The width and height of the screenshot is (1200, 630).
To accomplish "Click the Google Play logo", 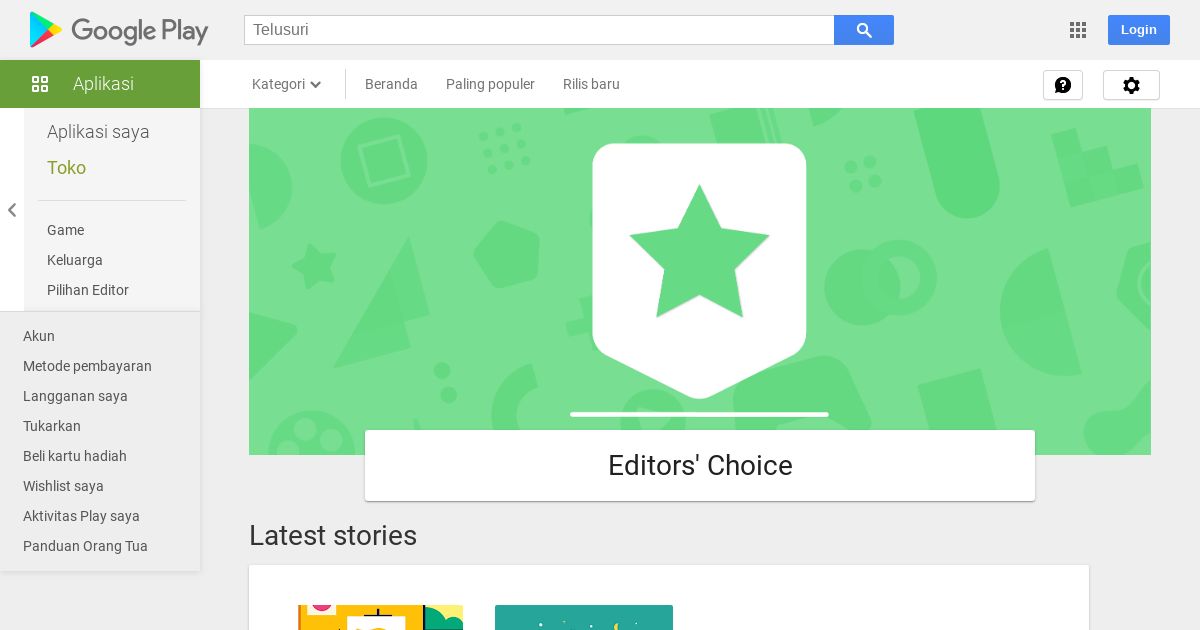I will [119, 30].
